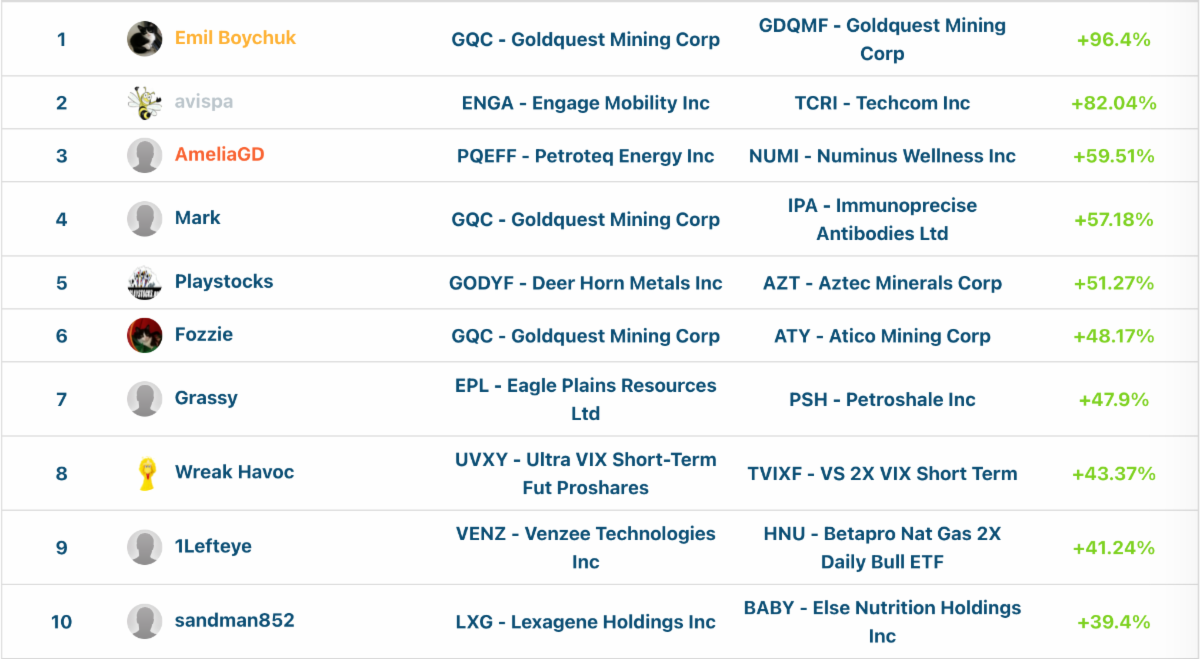Viewport: 1200px width, 659px height.
Task: Open NUMI - Numinus Wellness Inc
Action: (x=882, y=156)
